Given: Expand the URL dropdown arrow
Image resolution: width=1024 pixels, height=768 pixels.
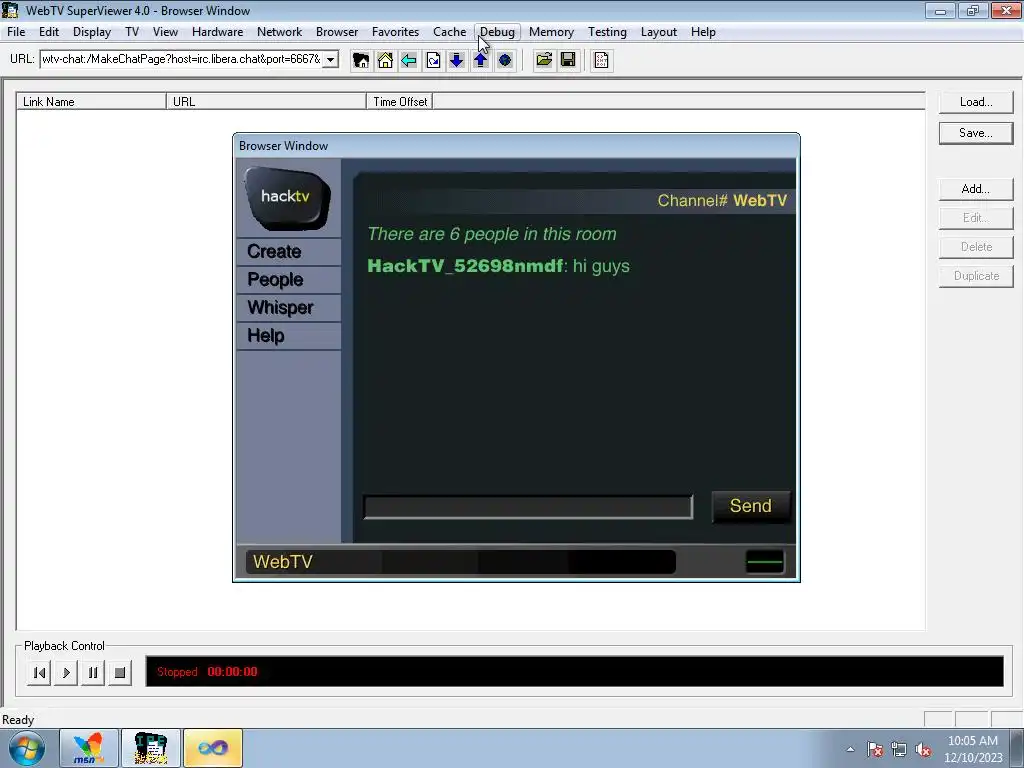Looking at the screenshot, I should tap(330, 59).
